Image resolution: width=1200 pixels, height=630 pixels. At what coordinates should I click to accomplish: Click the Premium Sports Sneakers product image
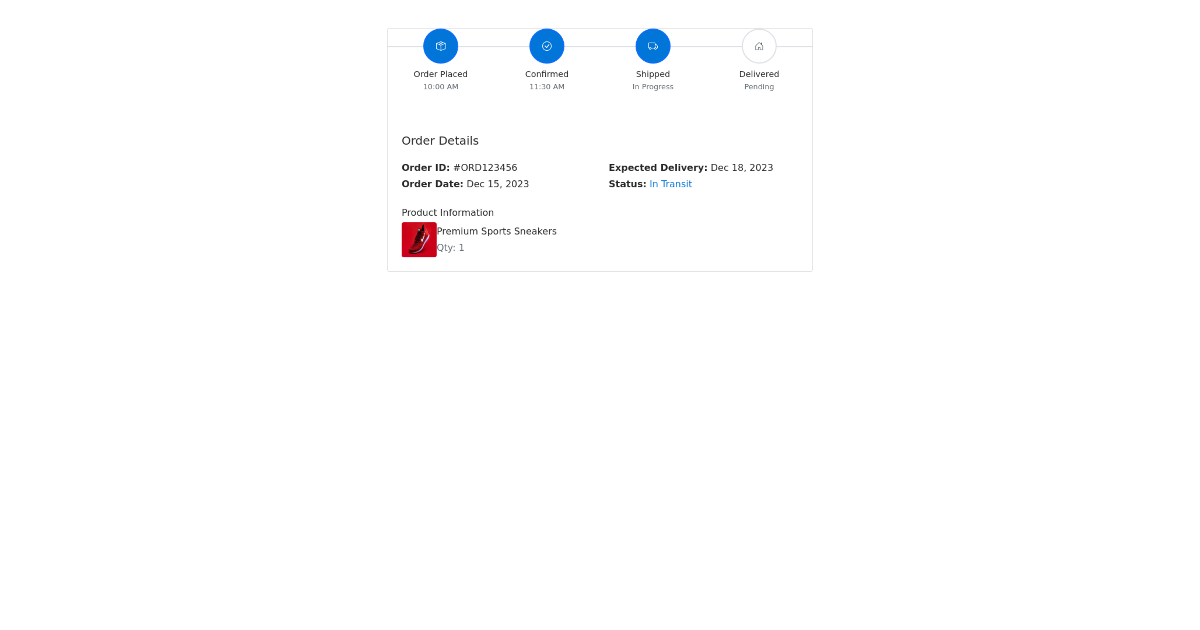pos(419,239)
